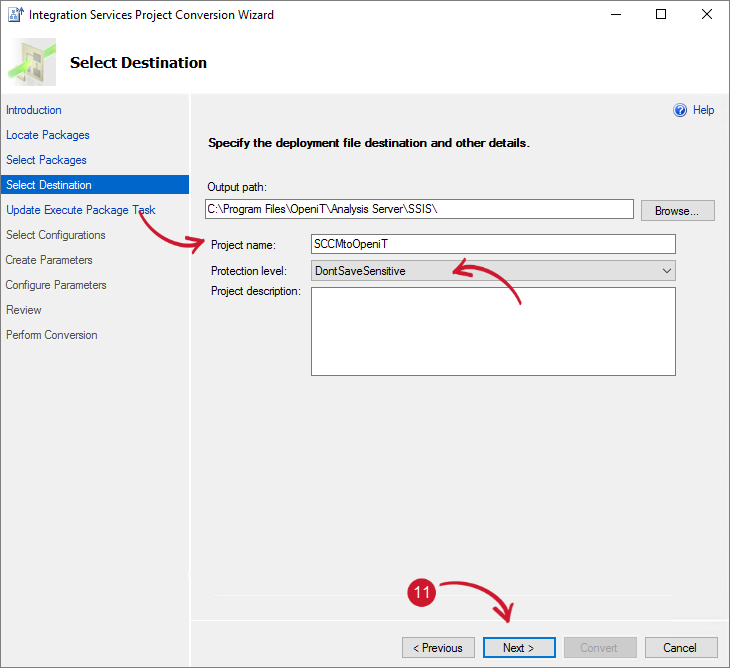Click the Cancel button
Screen dimensions: 730x668
point(681,648)
